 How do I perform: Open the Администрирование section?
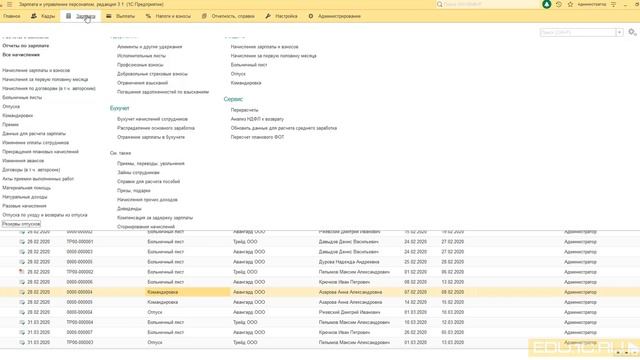coord(335,16)
